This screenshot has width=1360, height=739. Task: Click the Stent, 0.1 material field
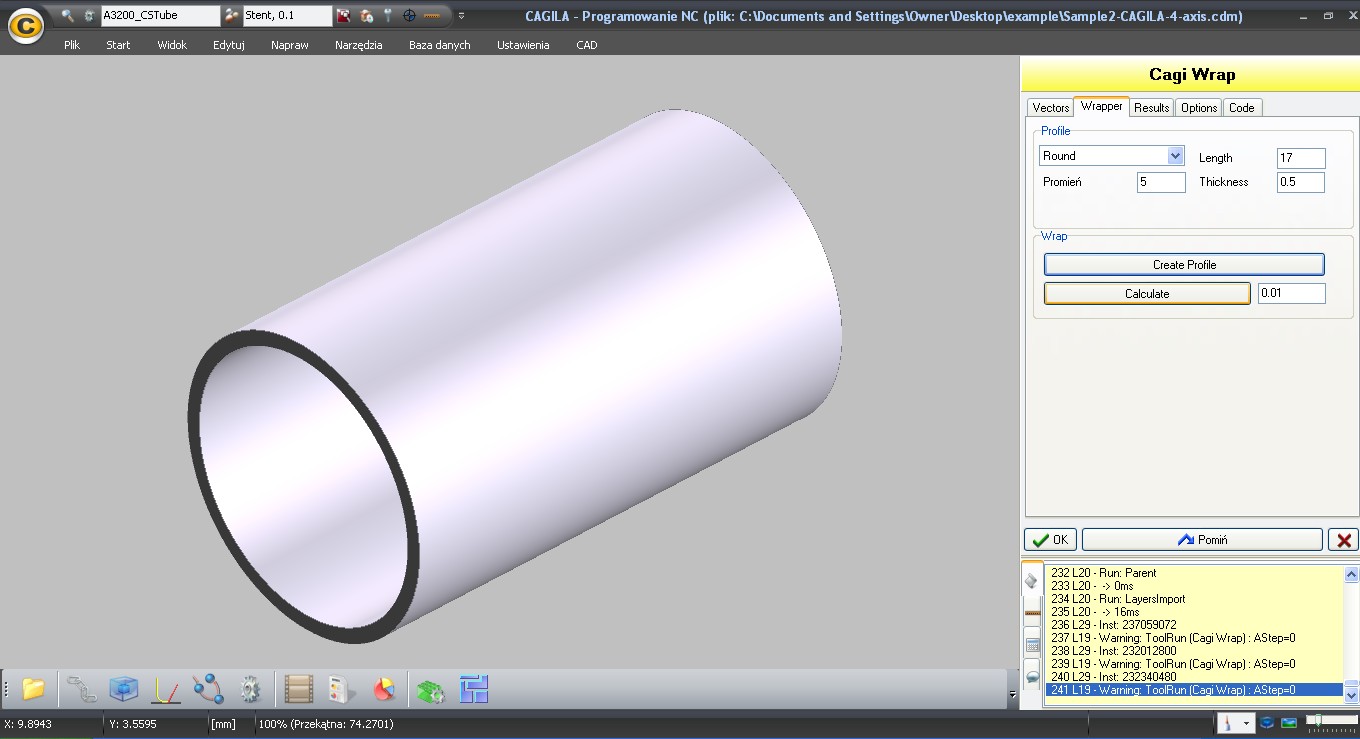pos(288,15)
